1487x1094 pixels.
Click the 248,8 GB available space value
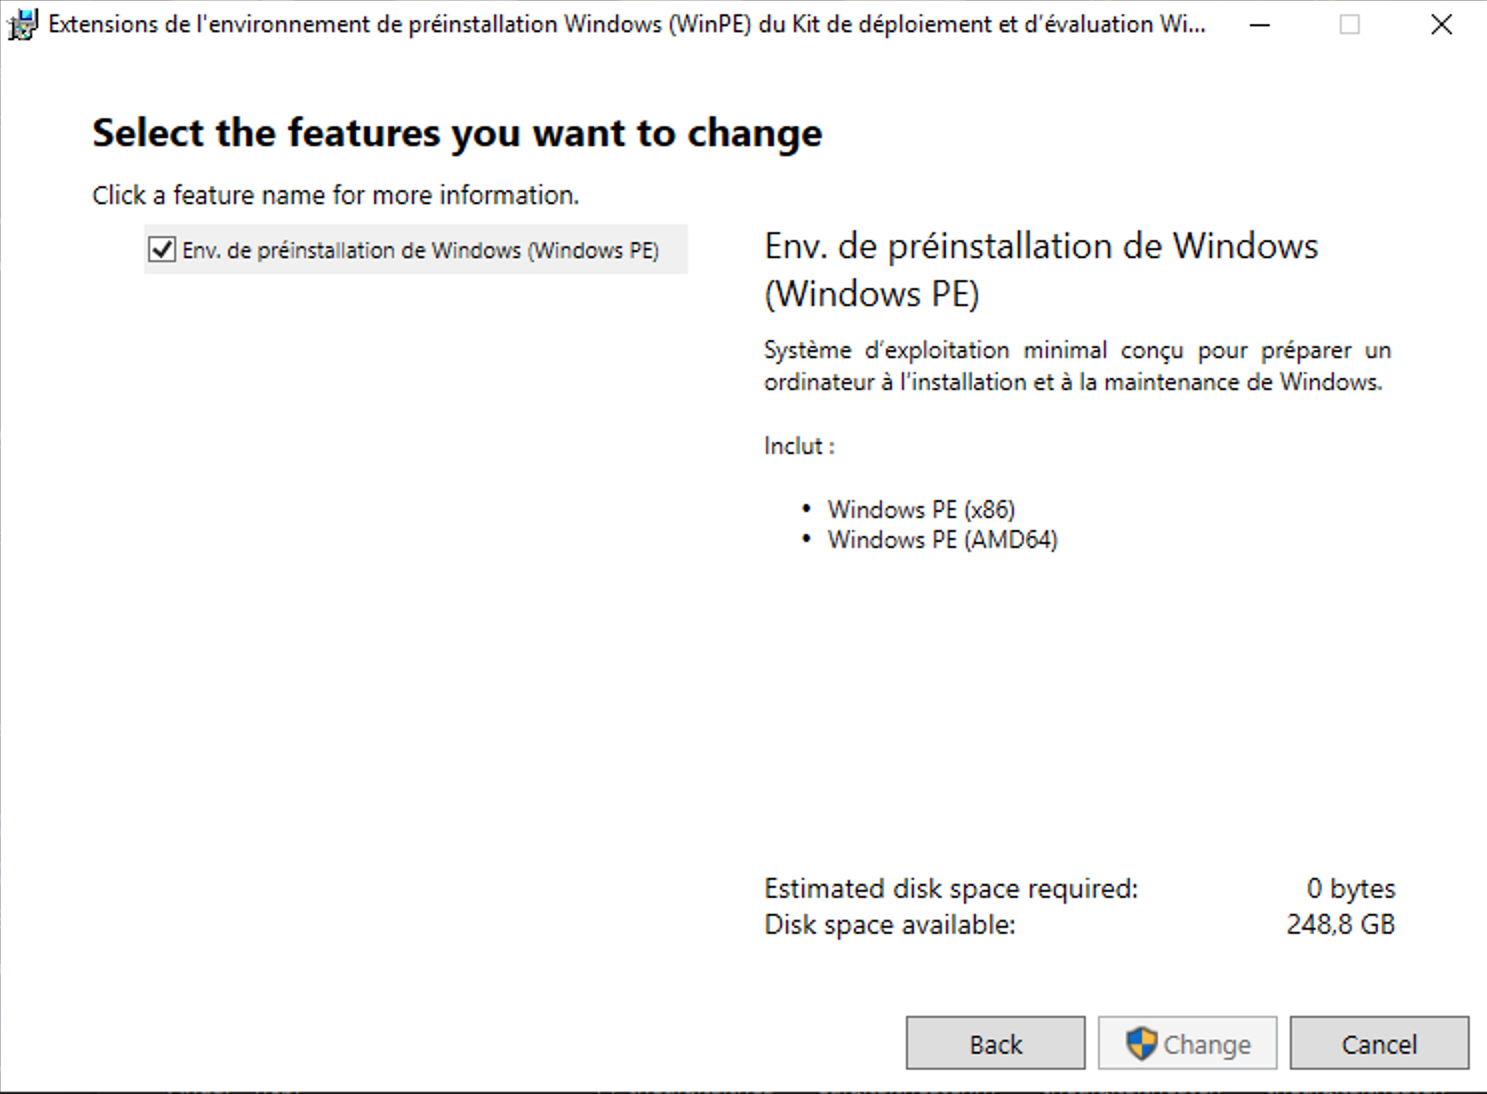click(x=1340, y=925)
